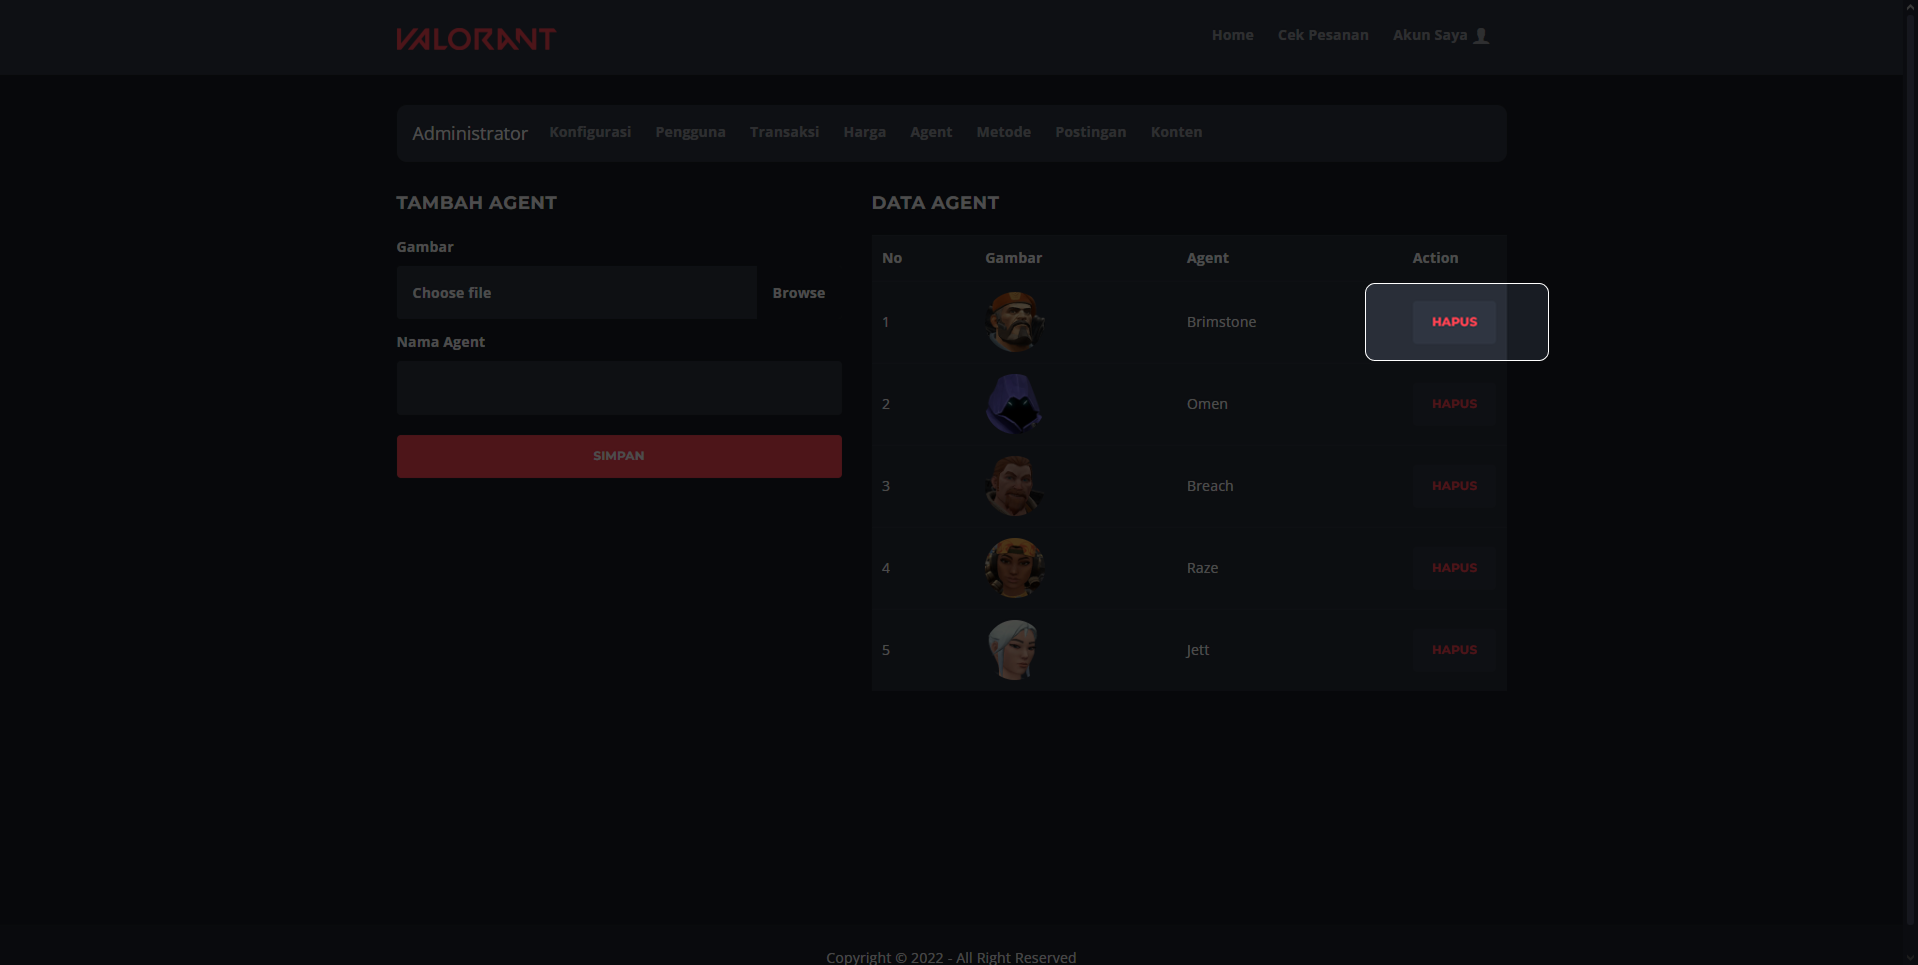Select the Harga menu item
The height and width of the screenshot is (965, 1918).
pyautogui.click(x=864, y=132)
